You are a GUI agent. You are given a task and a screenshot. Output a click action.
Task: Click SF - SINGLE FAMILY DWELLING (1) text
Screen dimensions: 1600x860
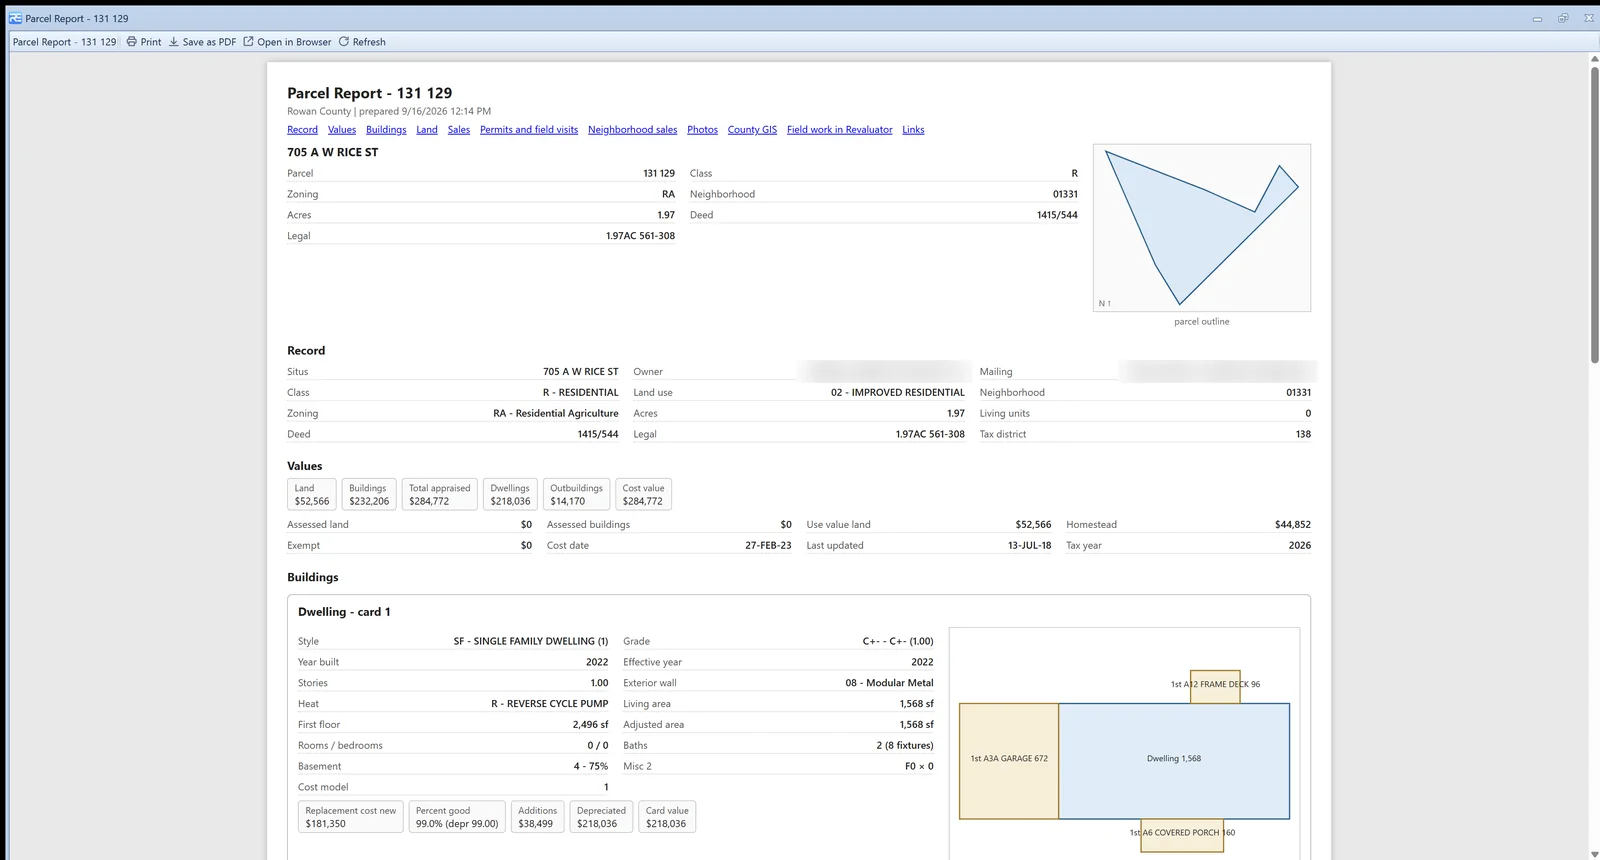click(x=531, y=641)
